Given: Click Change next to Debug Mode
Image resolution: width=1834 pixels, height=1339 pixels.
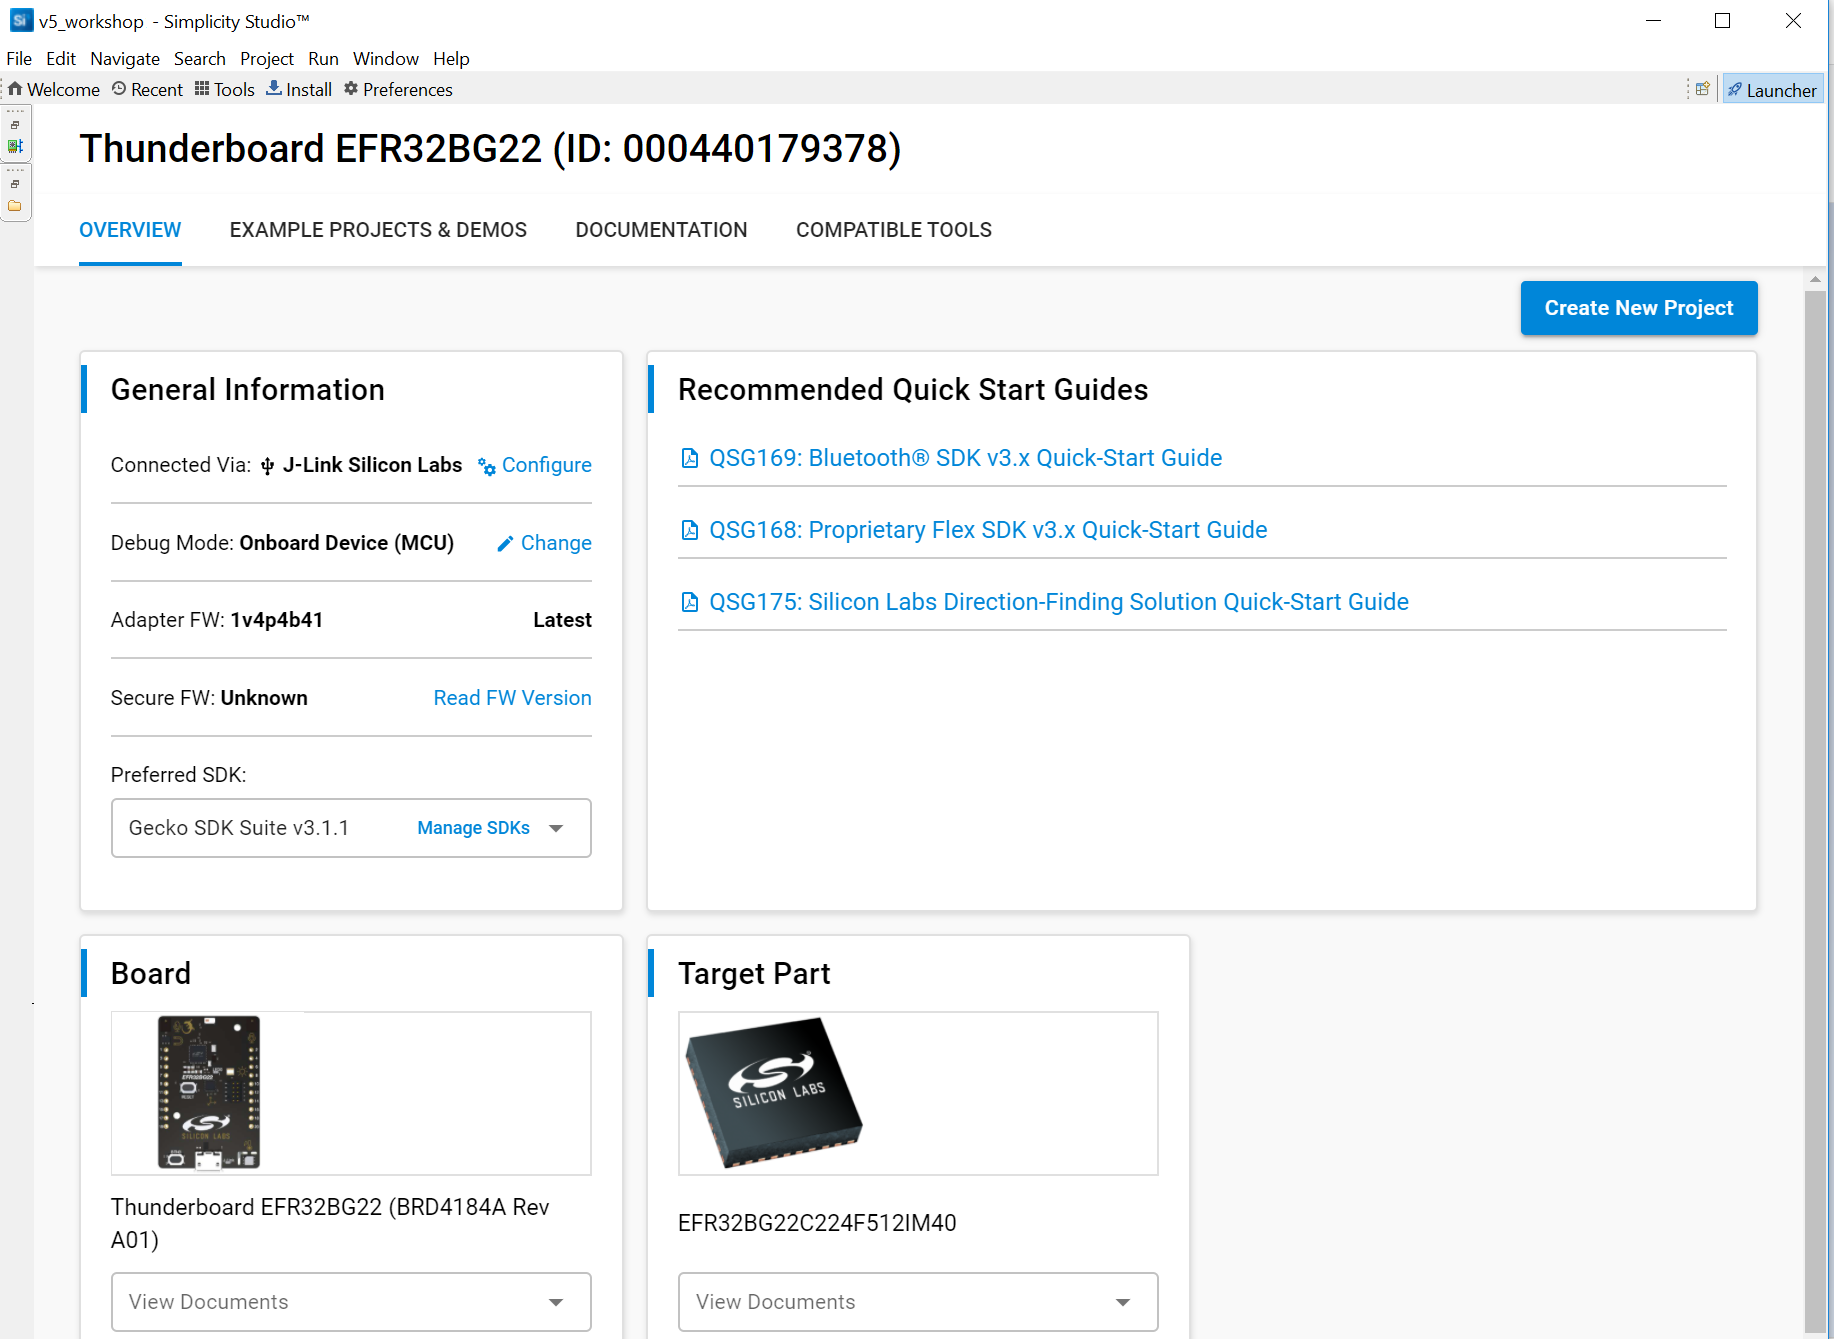Looking at the screenshot, I should pyautogui.click(x=556, y=543).
